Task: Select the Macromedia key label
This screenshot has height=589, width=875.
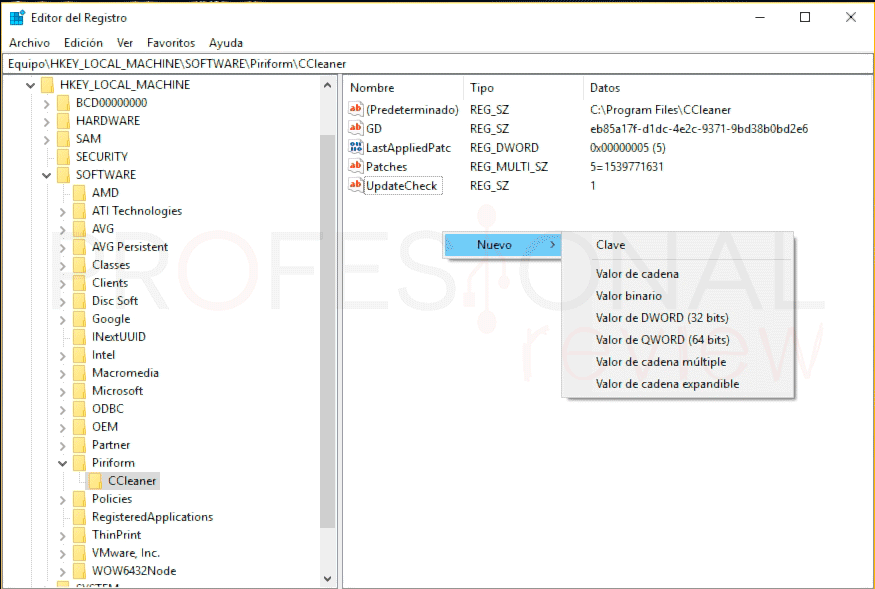Action: point(125,373)
